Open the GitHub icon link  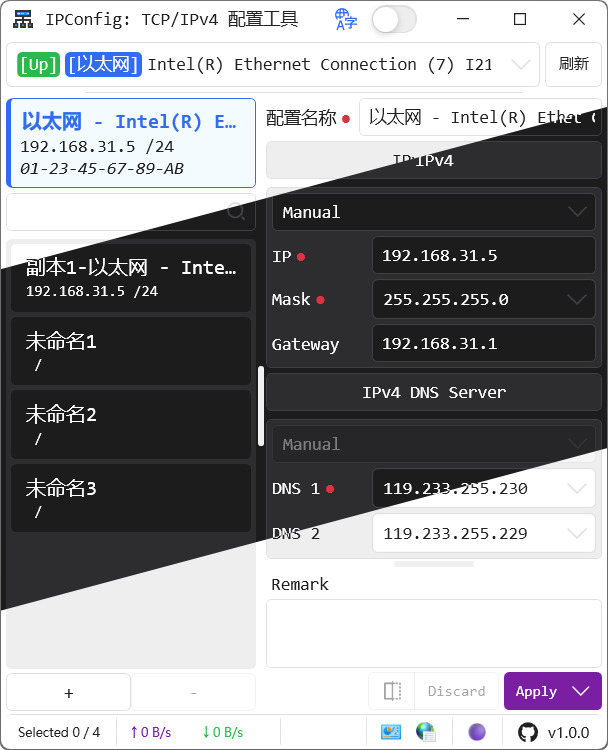click(x=528, y=732)
